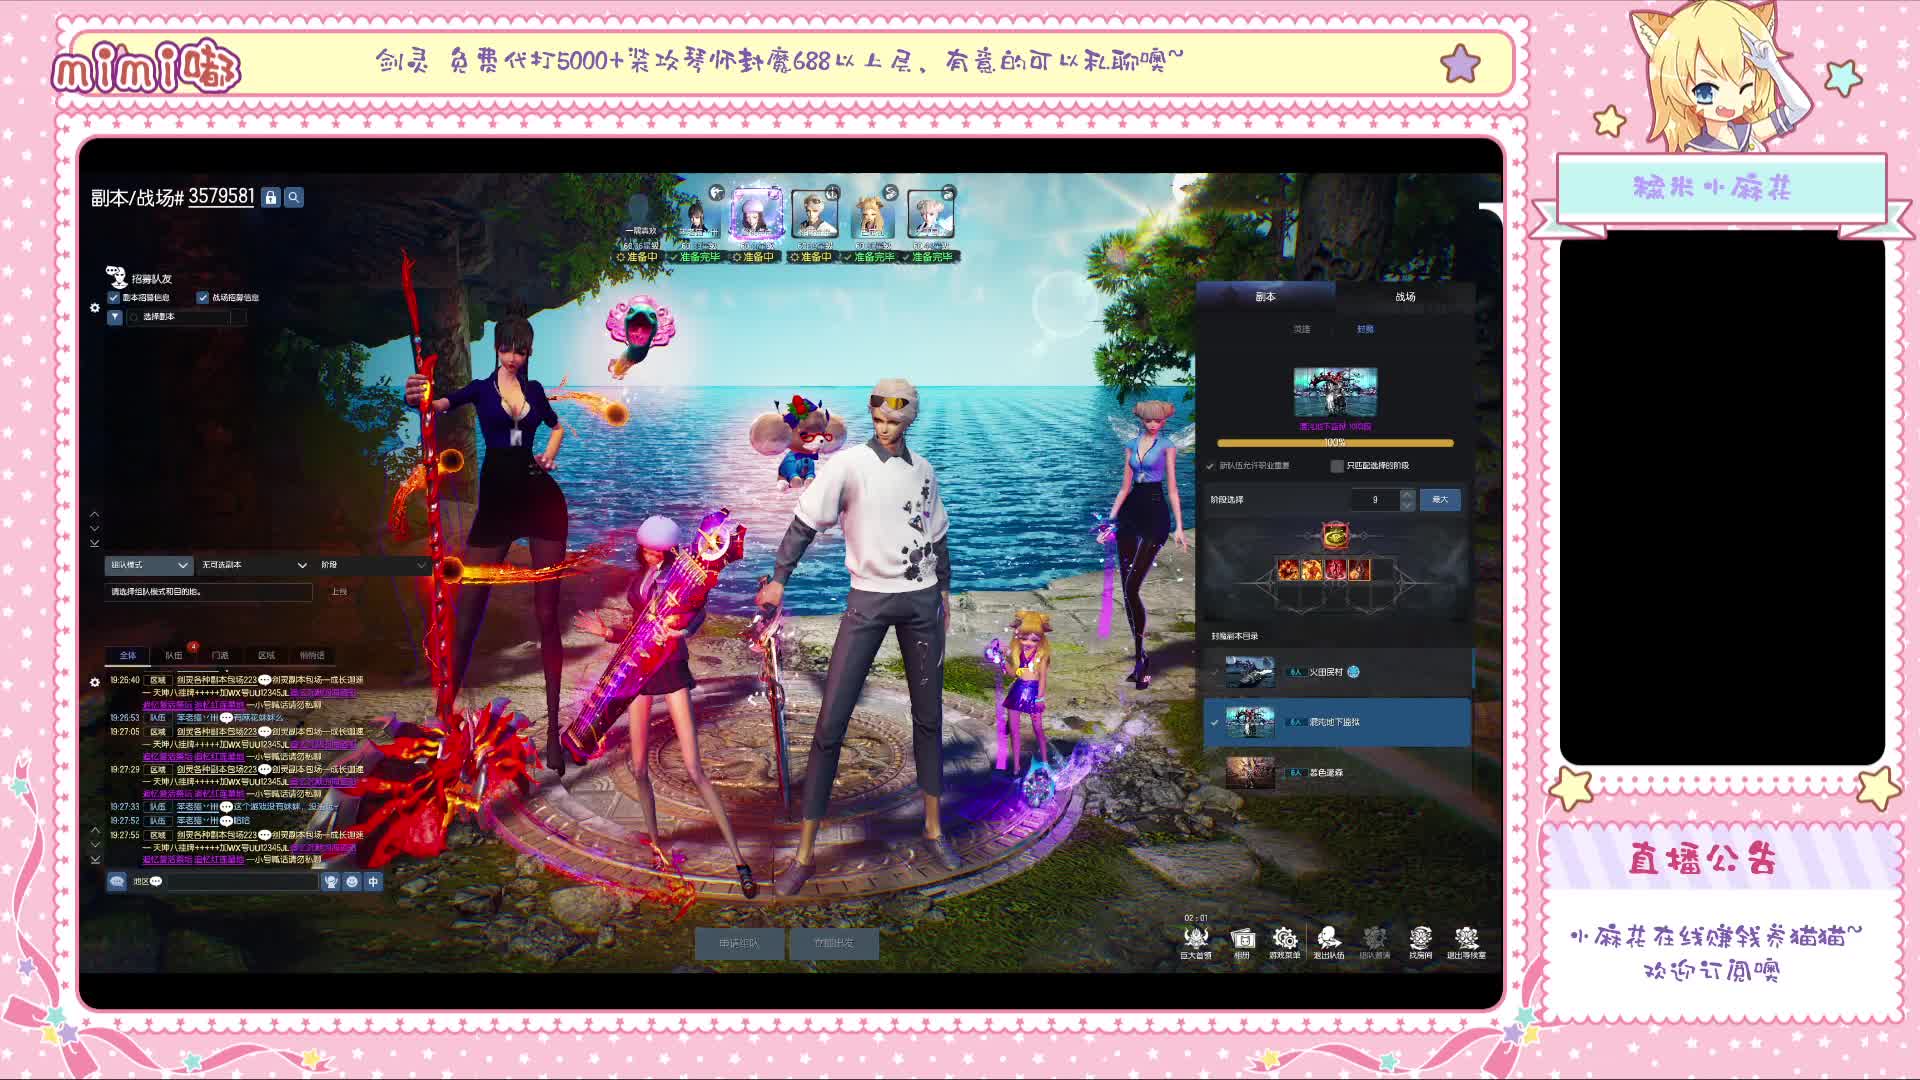Uncheck 副本招募信息 checkbox

(x=114, y=298)
